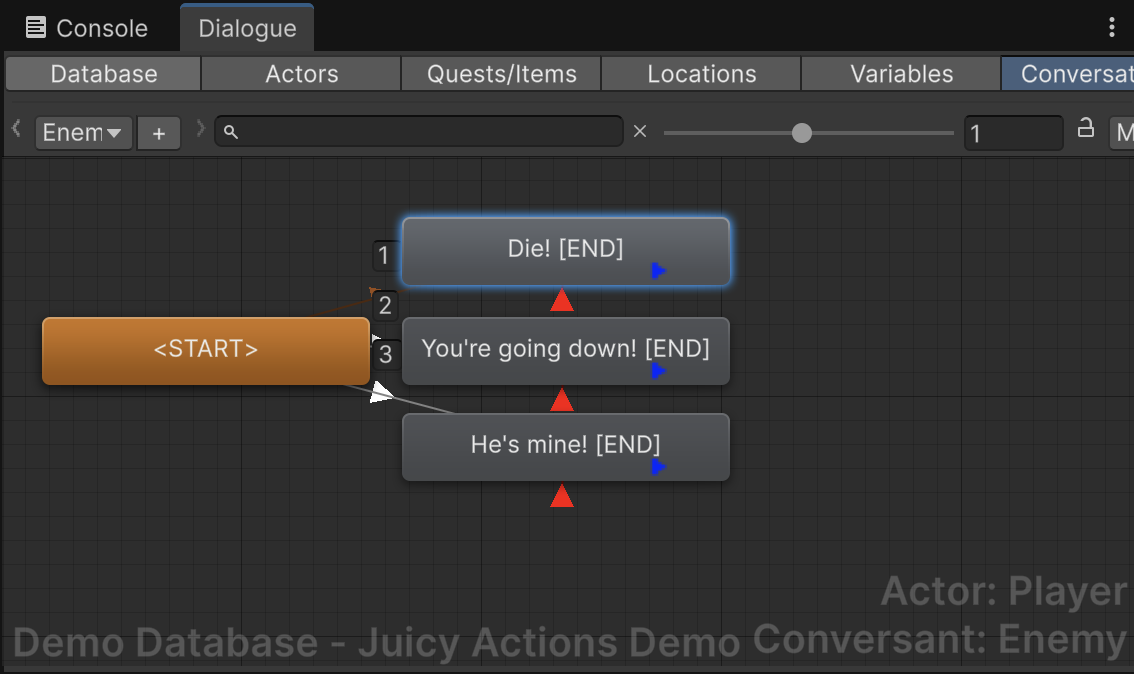
Task: Switch to the Console tab
Action: [x=87, y=28]
